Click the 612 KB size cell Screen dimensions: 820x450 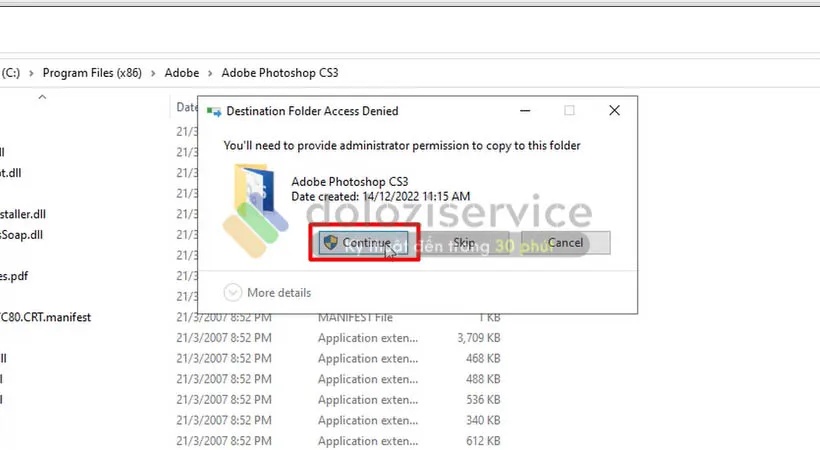pyautogui.click(x=483, y=441)
